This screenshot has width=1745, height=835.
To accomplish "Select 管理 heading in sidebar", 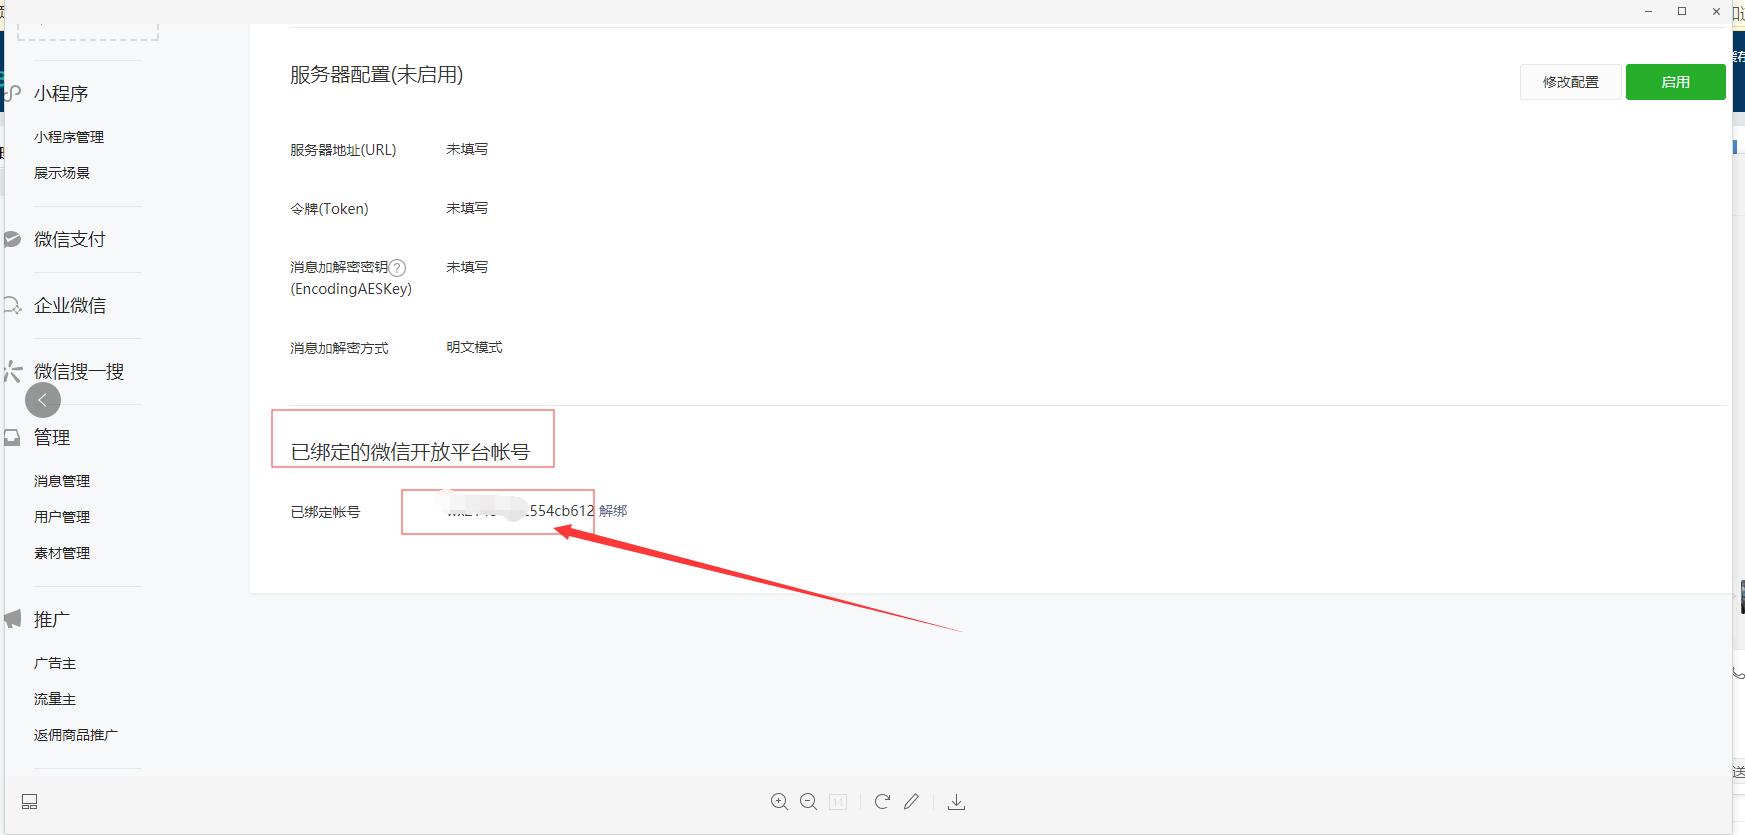I will click(52, 438).
